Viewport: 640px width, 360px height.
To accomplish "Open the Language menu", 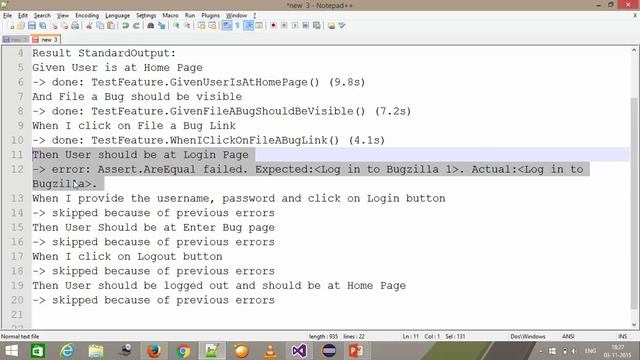I will 118,16.
